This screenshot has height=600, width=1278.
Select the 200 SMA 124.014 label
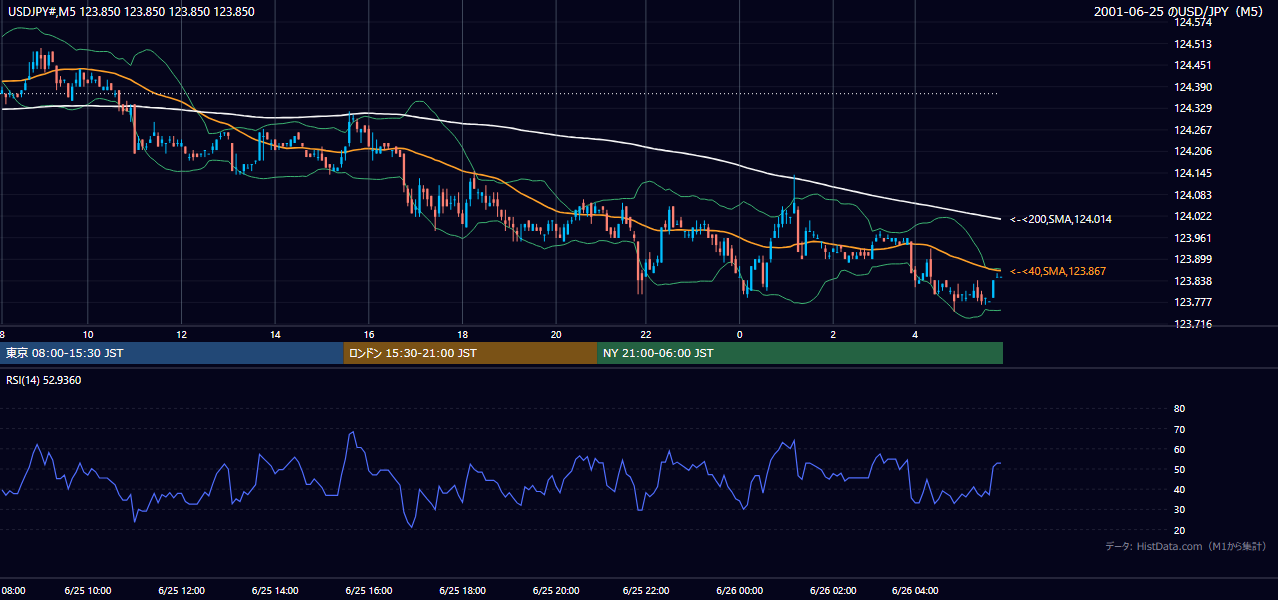pos(1061,218)
